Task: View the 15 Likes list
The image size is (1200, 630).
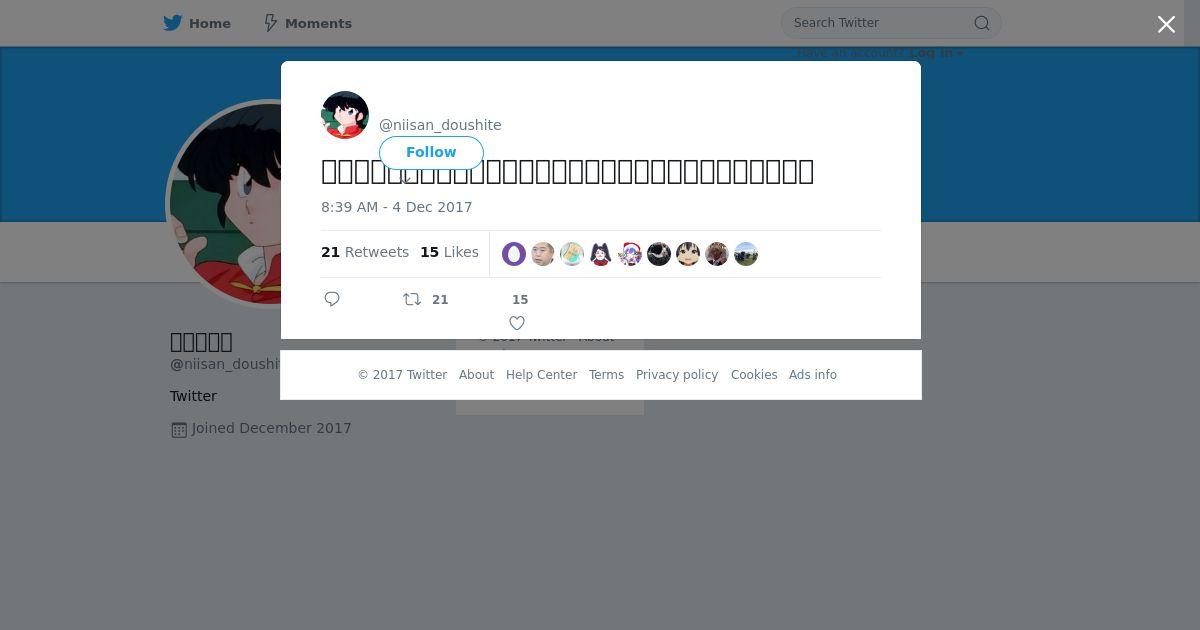Action: coord(449,252)
